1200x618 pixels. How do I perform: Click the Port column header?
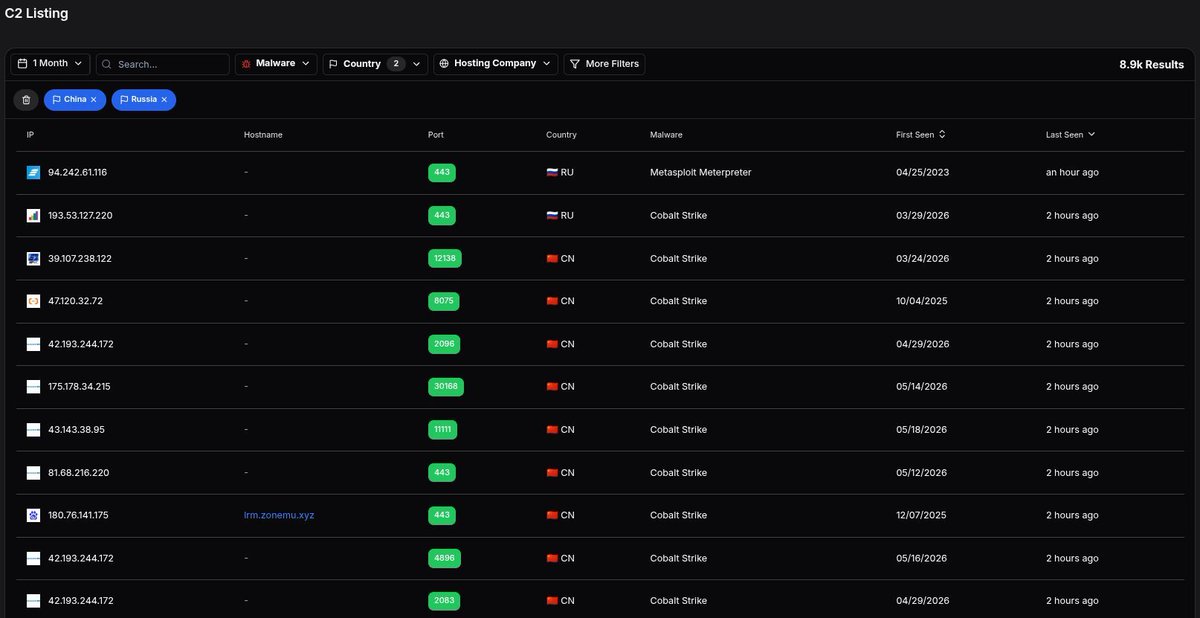click(x=436, y=134)
